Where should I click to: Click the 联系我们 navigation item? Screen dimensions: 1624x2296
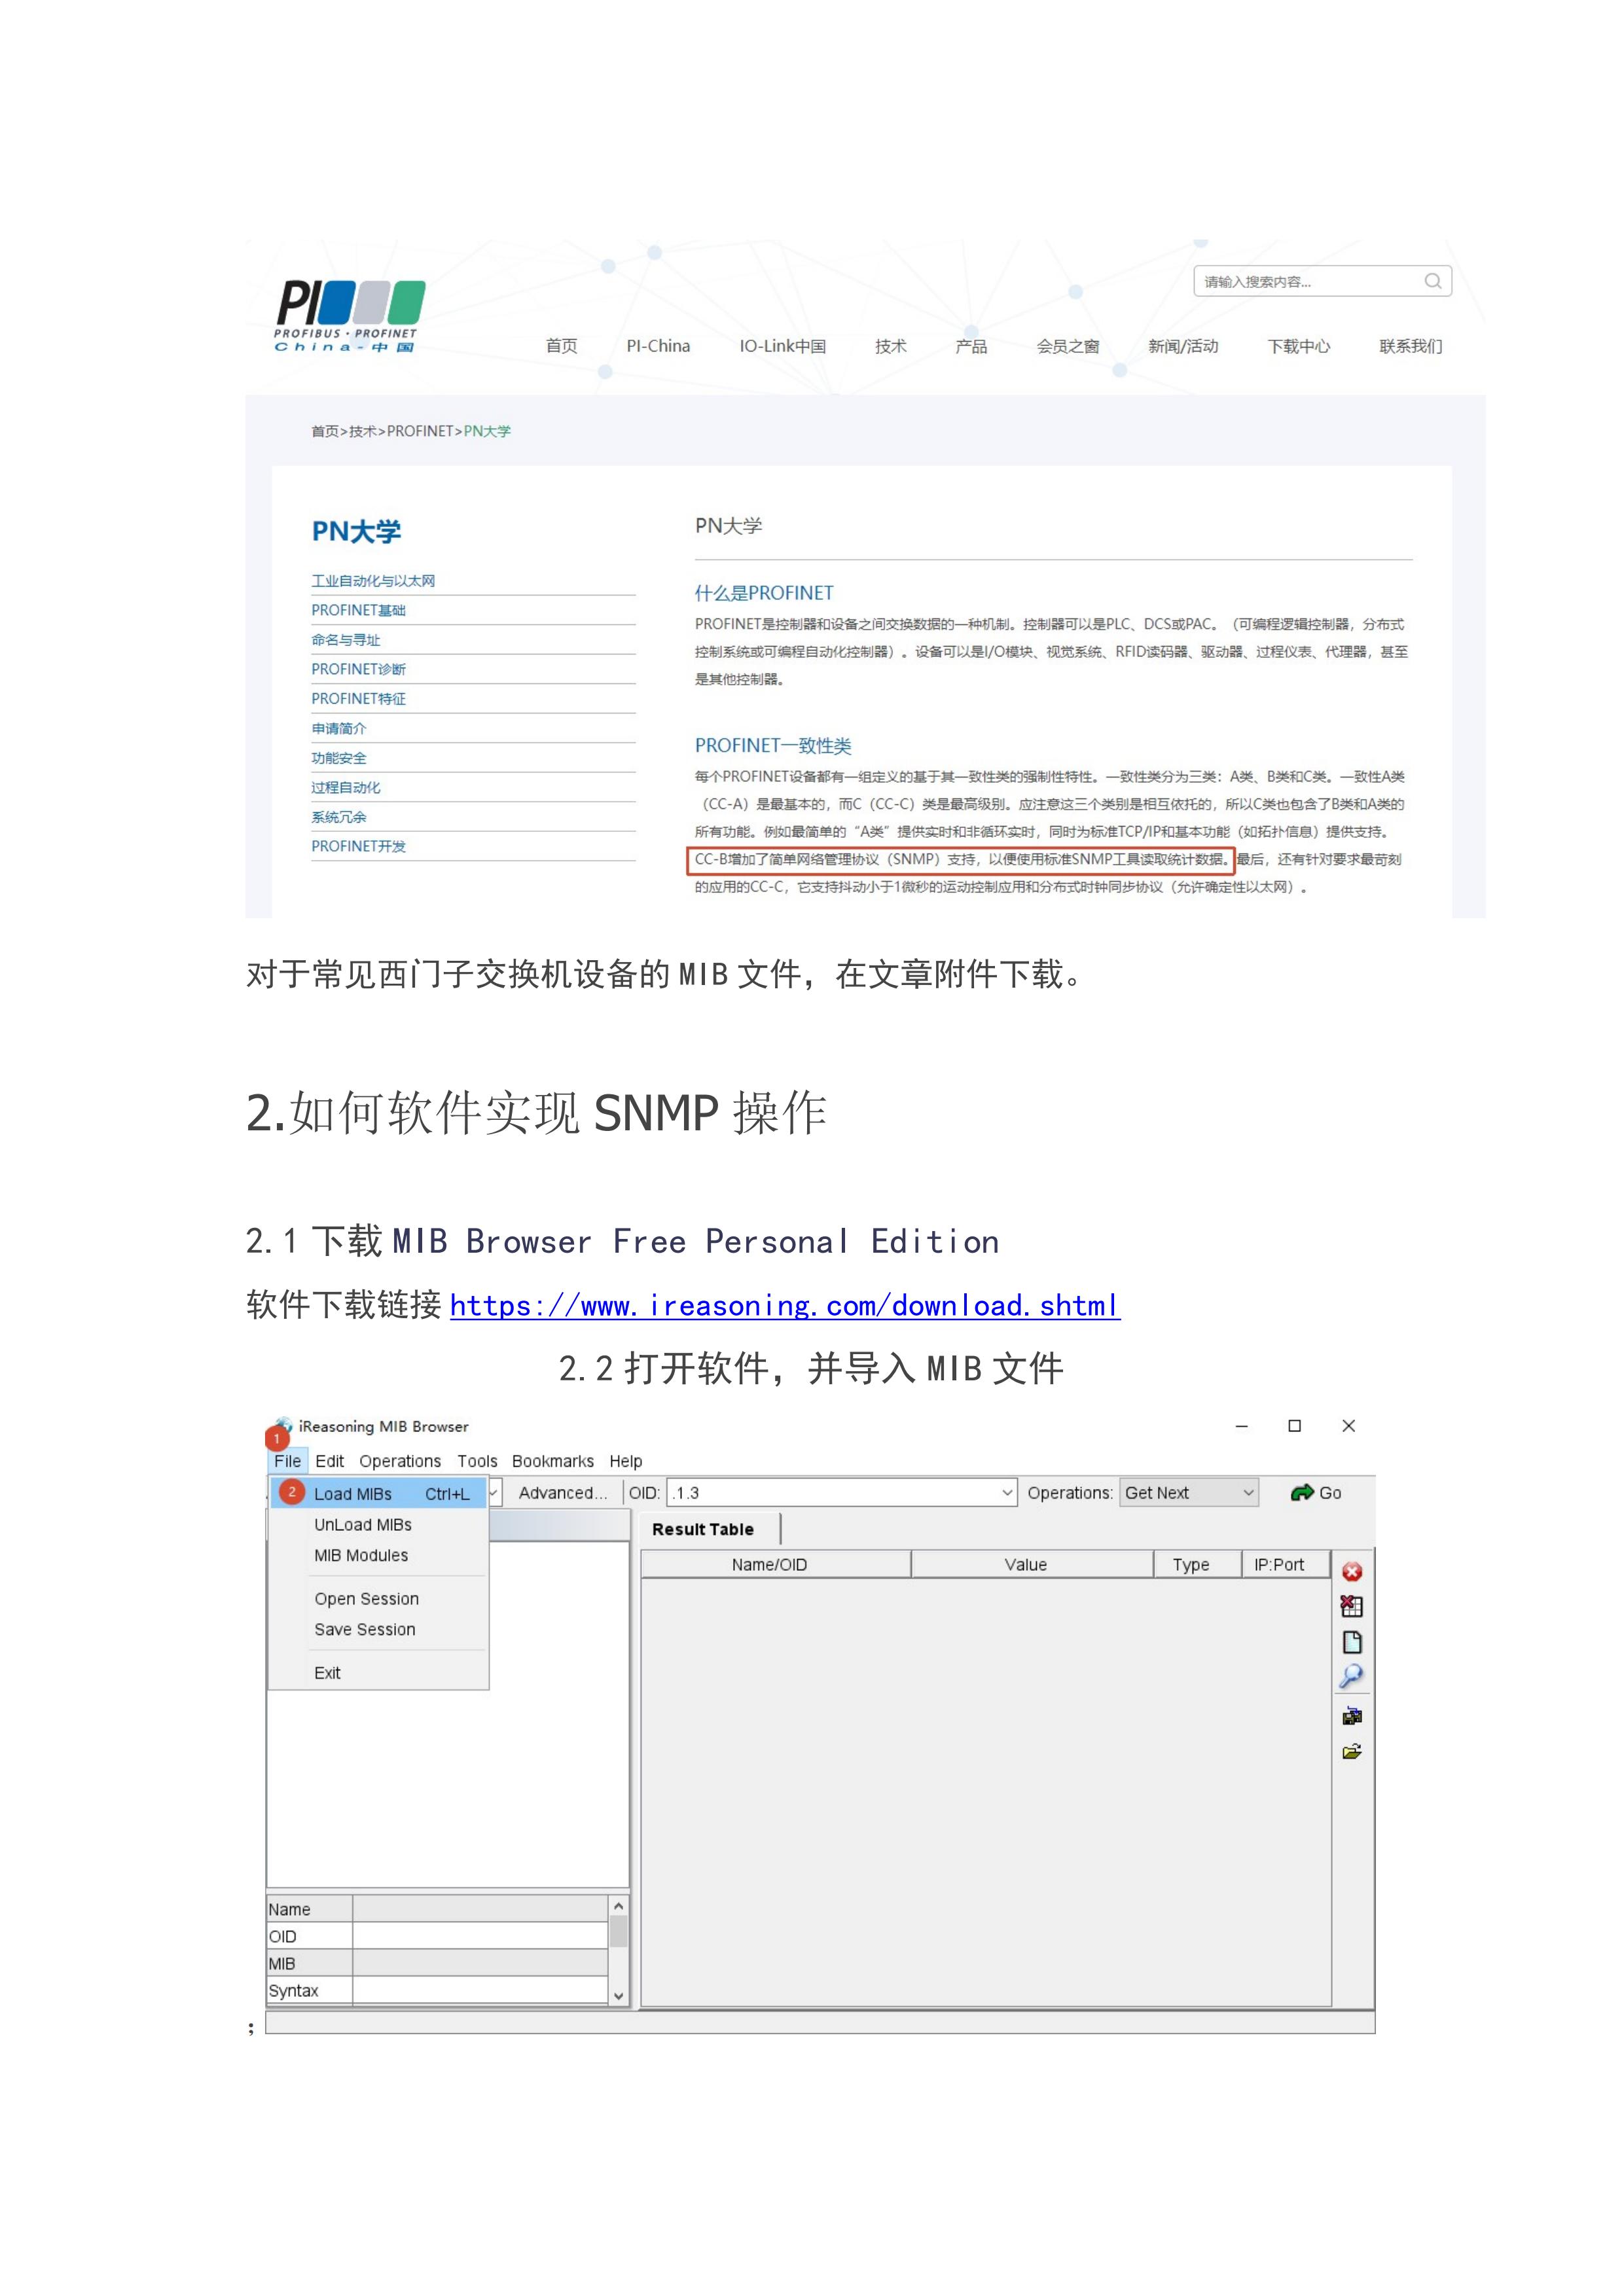pyautogui.click(x=1410, y=346)
